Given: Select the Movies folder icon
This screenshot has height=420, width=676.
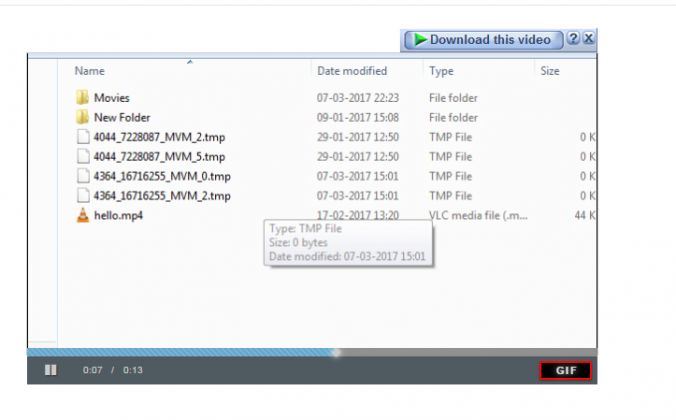Looking at the screenshot, I should click(83, 98).
